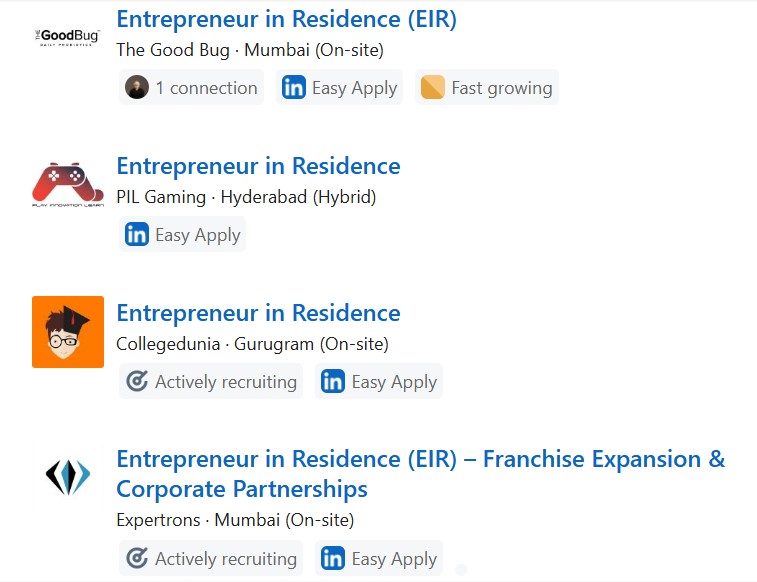Open the Collegedunia Entrepreneur in Residence job
Image resolution: width=757 pixels, height=582 pixels.
click(258, 313)
